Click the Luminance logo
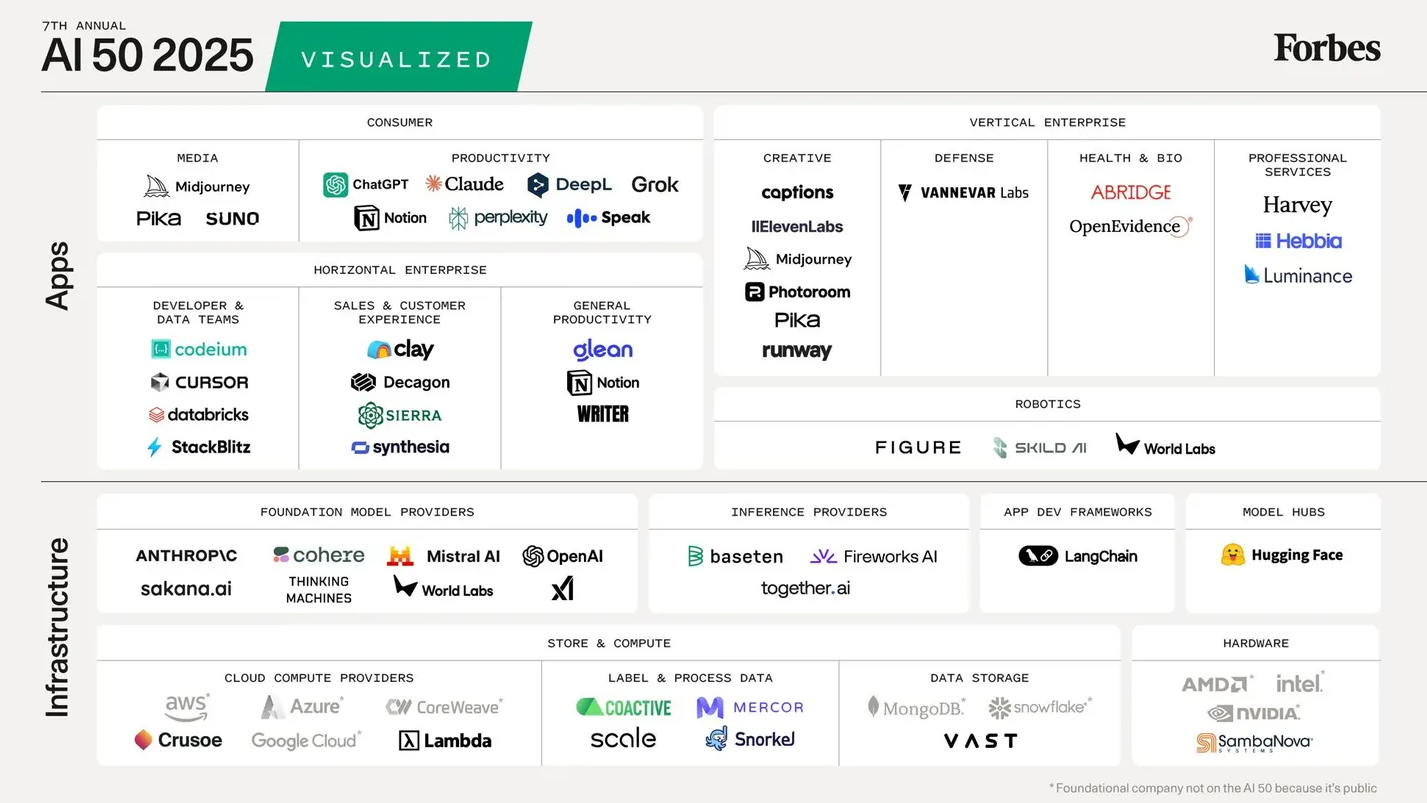This screenshot has width=1427, height=803. pyautogui.click(x=1298, y=275)
